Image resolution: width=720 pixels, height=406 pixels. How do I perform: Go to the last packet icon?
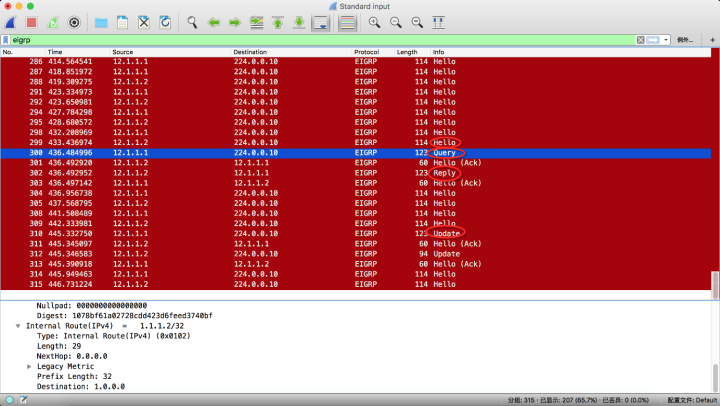(299, 23)
